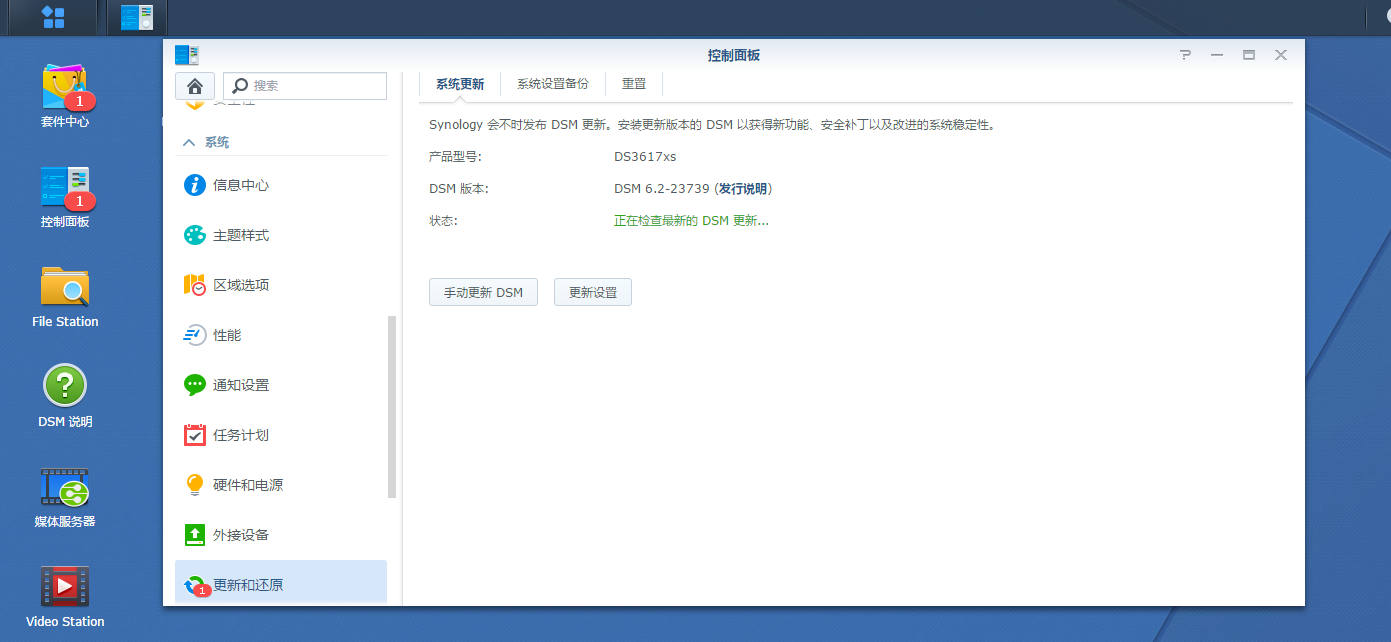Open 性能 in the sidebar
Viewport: 1391px width, 642px height.
tap(281, 335)
